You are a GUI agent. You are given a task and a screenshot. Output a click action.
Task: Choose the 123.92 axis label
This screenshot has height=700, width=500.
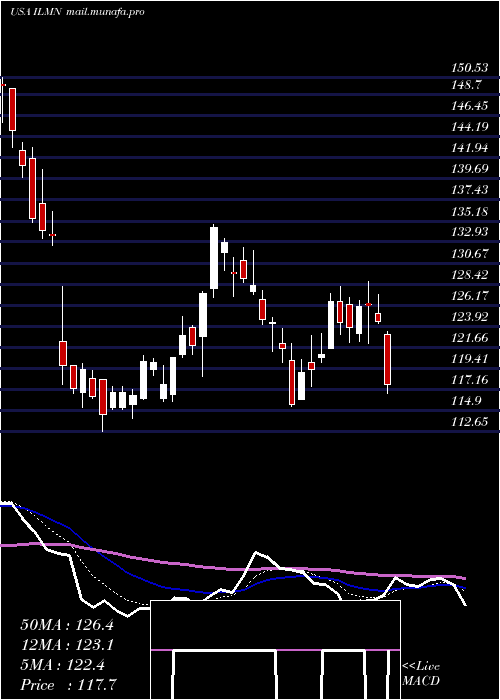pos(469,317)
